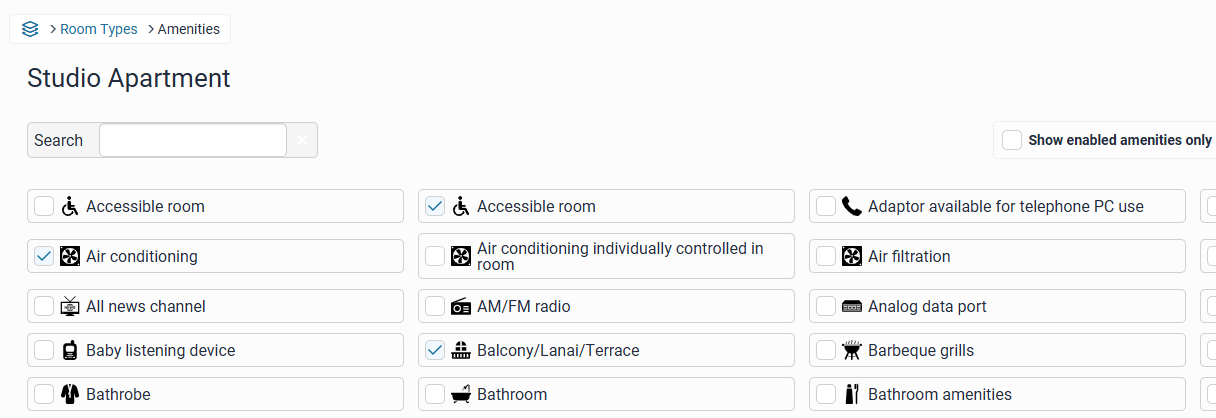Enable Show enabled amenities only

[x=1012, y=140]
